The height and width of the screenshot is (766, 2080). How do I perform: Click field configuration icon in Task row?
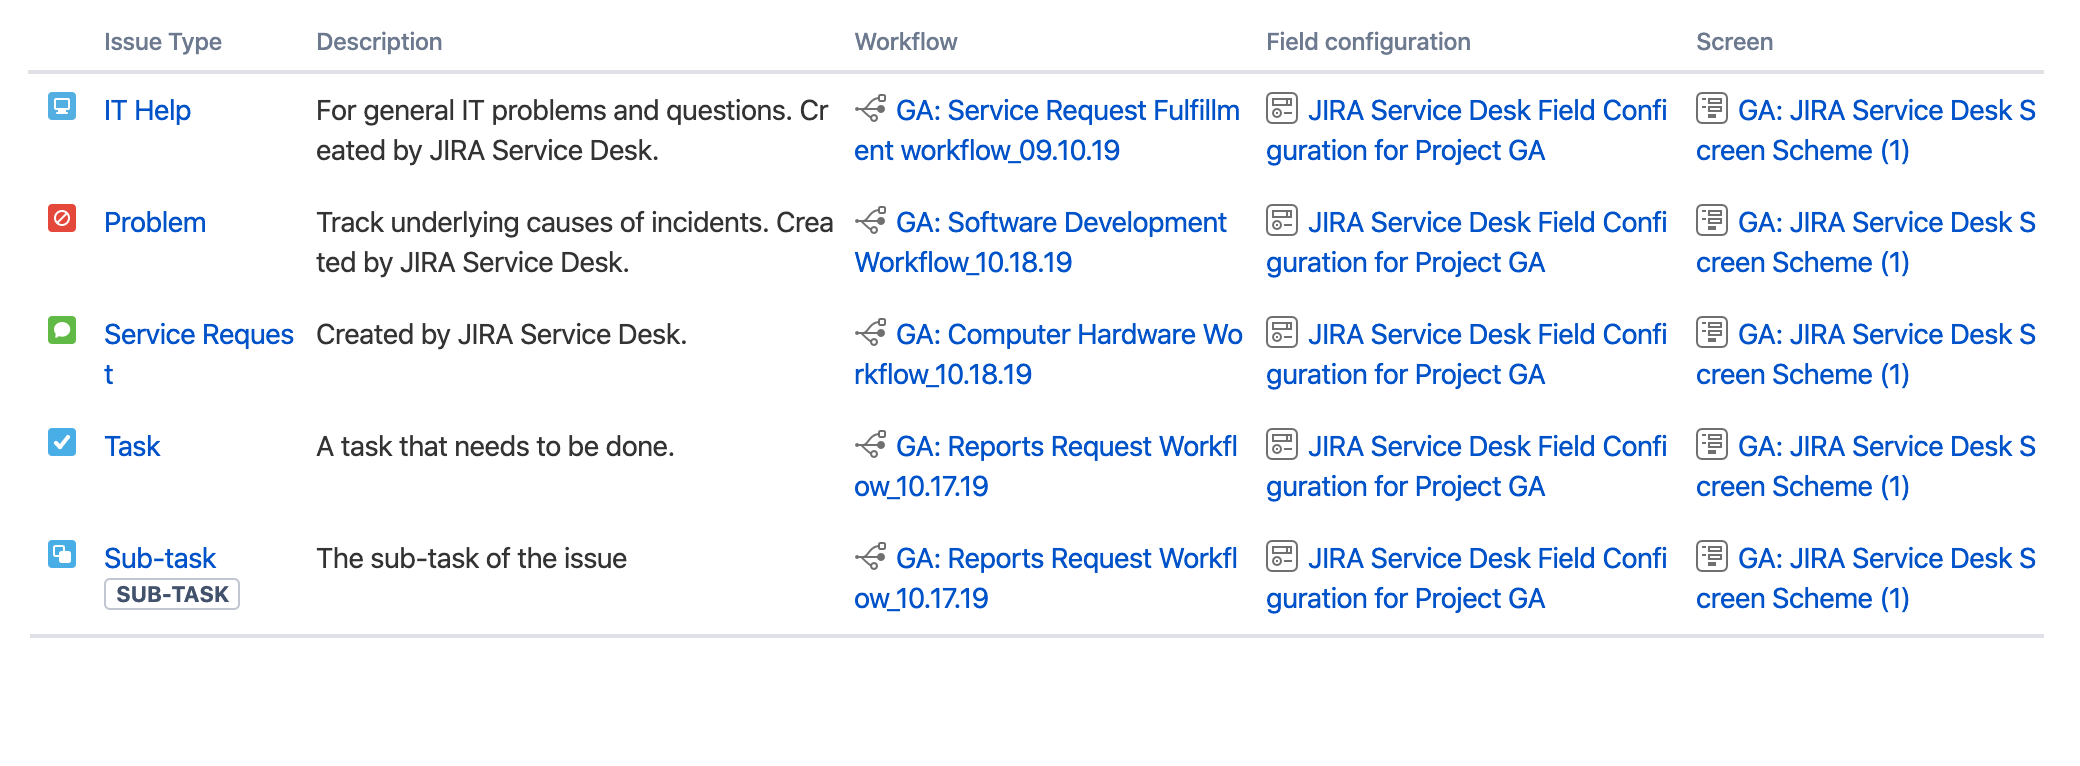[x=1282, y=444]
